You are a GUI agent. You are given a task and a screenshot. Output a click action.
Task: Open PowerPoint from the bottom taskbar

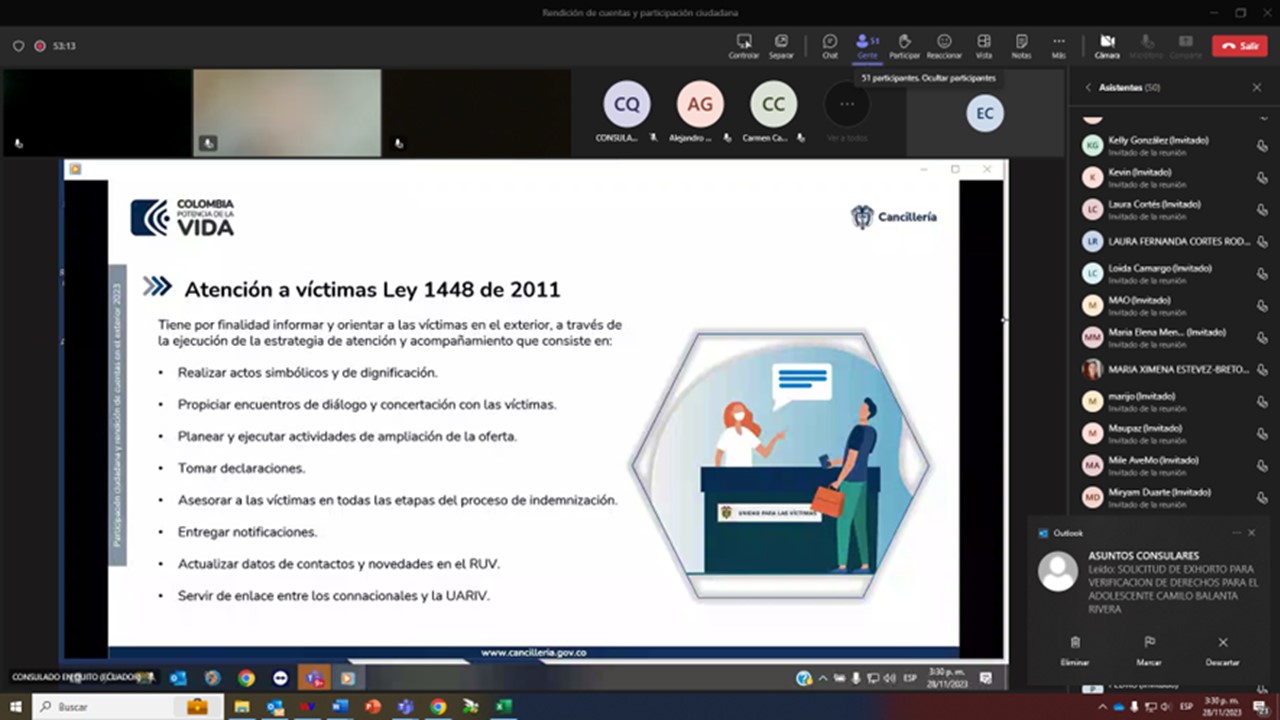click(x=373, y=707)
